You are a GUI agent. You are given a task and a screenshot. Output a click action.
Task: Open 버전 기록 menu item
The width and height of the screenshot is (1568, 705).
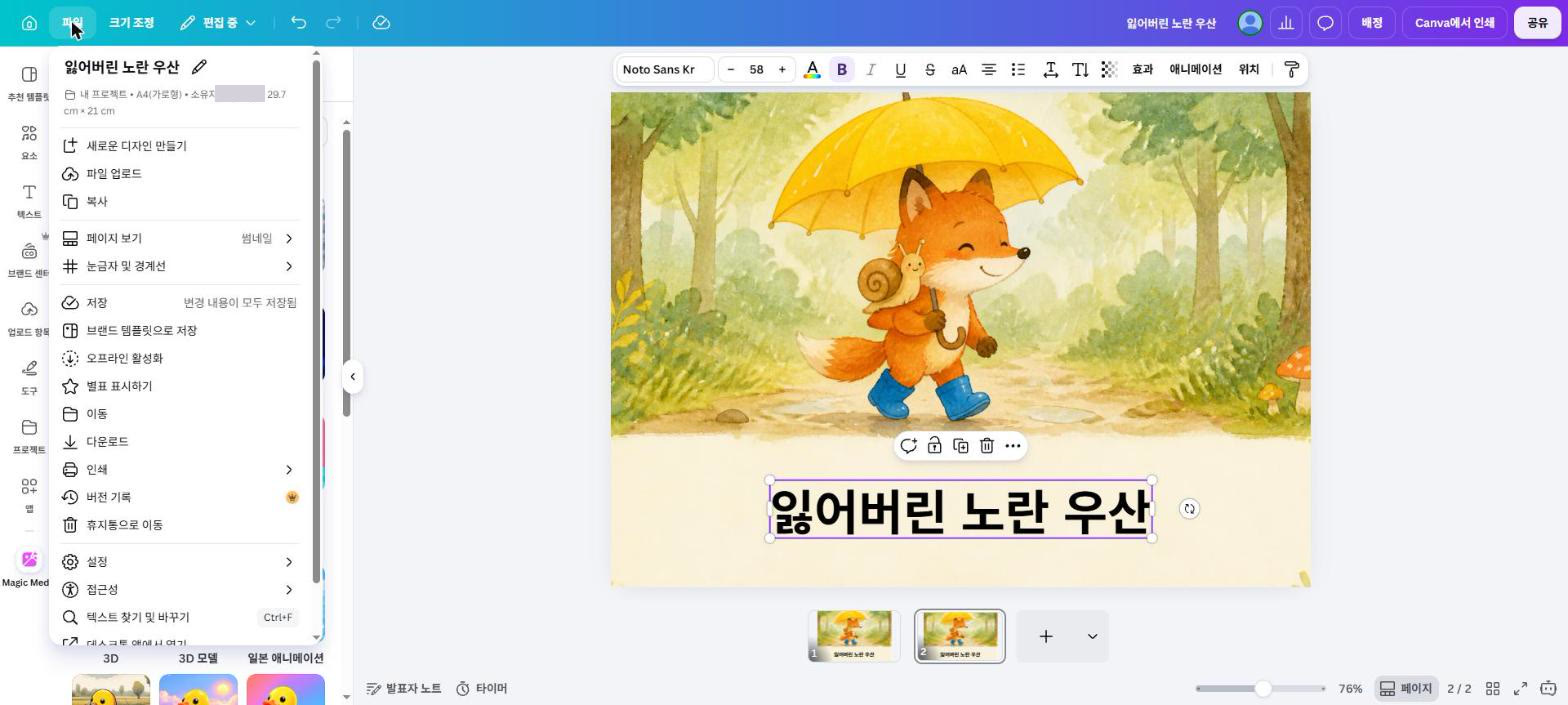pos(180,497)
